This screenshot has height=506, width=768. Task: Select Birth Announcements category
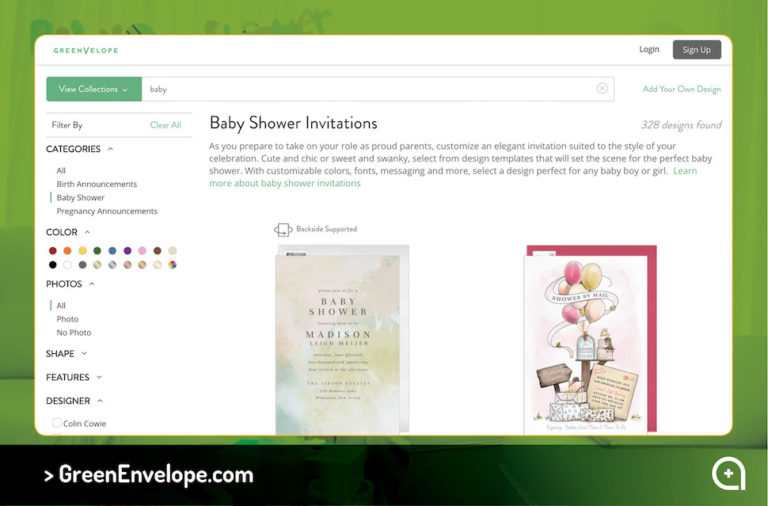(x=96, y=184)
